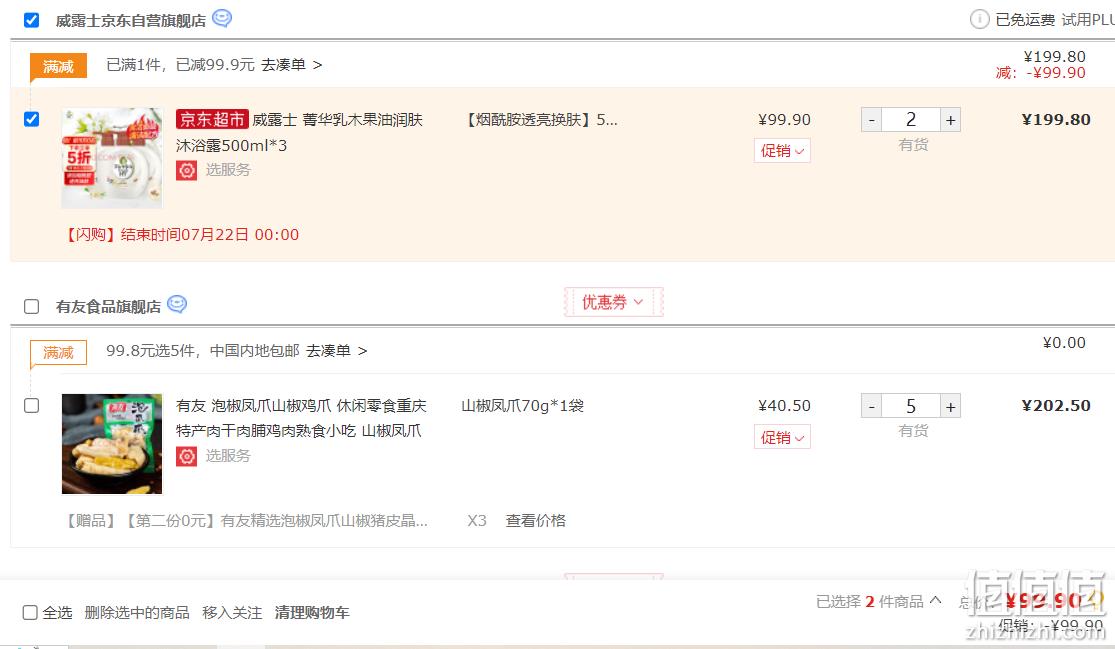Image resolution: width=1115 pixels, height=649 pixels.
Task: Click quantity field showing 2
Action: 911,120
